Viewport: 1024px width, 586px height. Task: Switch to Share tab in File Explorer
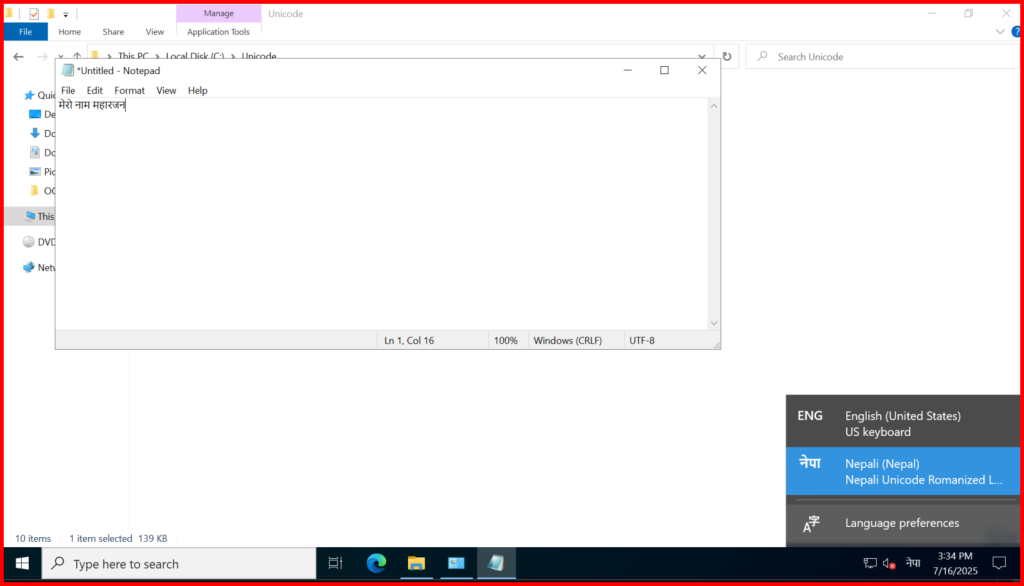pyautogui.click(x=113, y=31)
